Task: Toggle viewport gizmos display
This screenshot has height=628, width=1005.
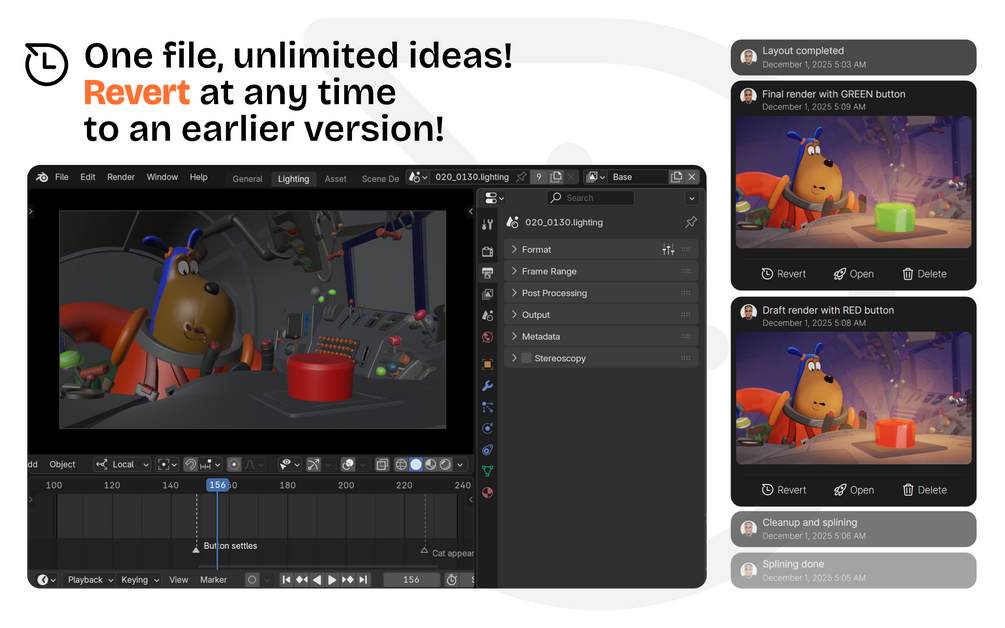Action: coord(313,465)
